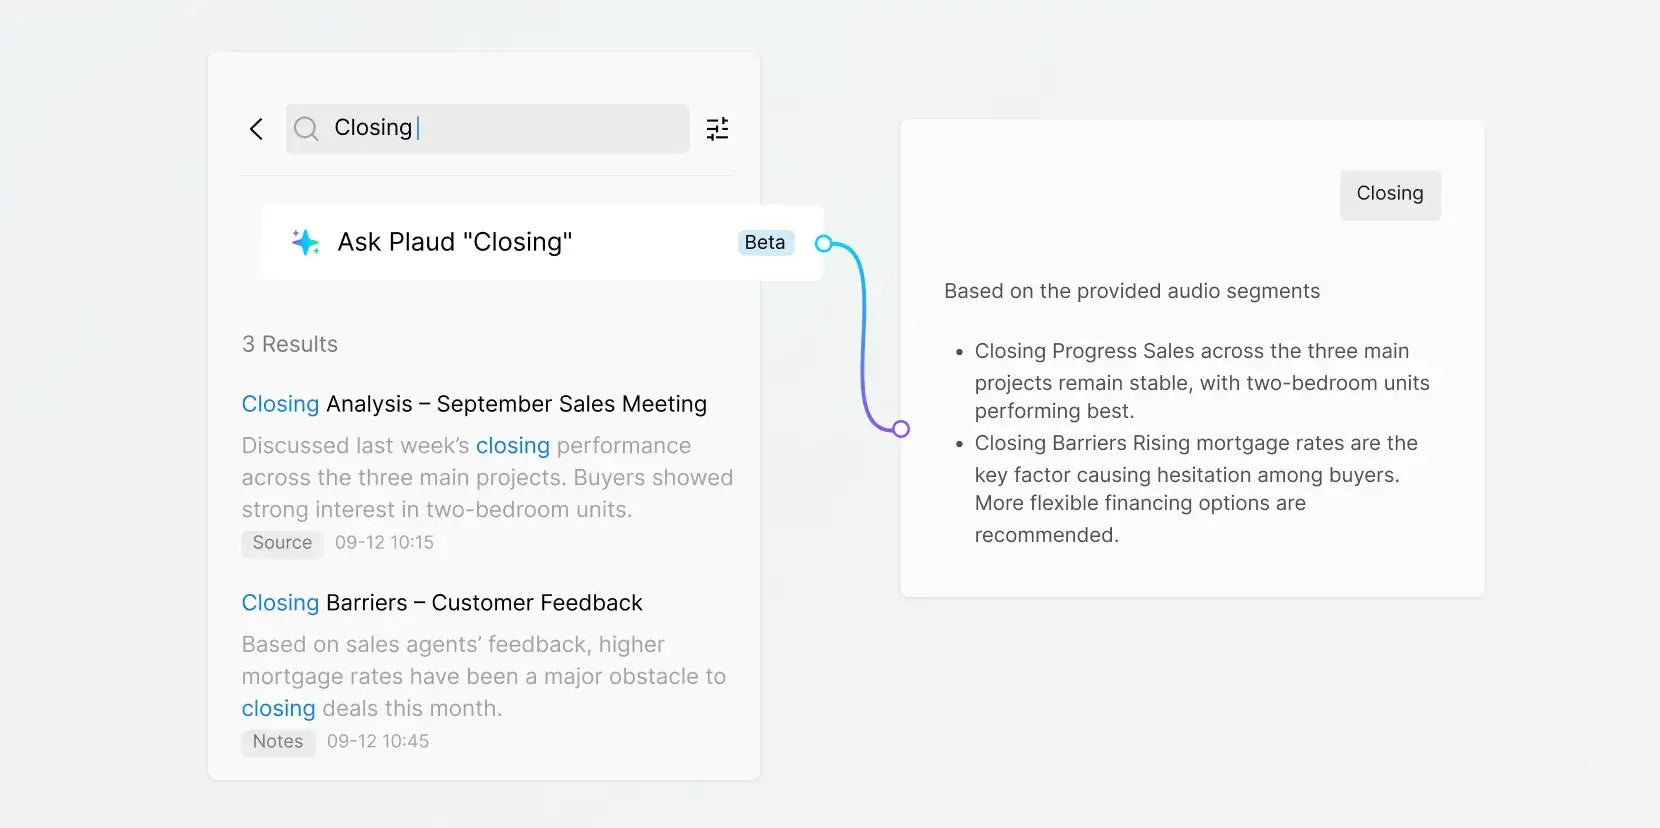Focus the search field containing "Closing"
The image size is (1660, 828).
[x=500, y=128]
